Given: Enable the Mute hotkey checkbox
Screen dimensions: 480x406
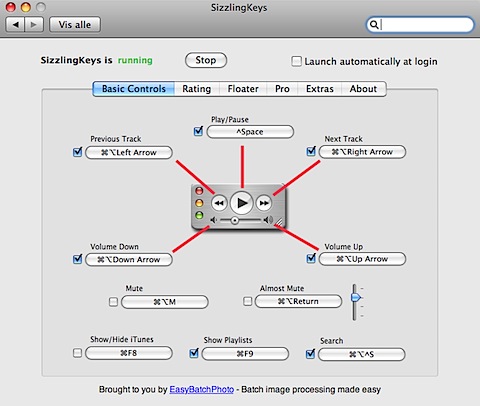Looking at the screenshot, I should pyautogui.click(x=113, y=302).
